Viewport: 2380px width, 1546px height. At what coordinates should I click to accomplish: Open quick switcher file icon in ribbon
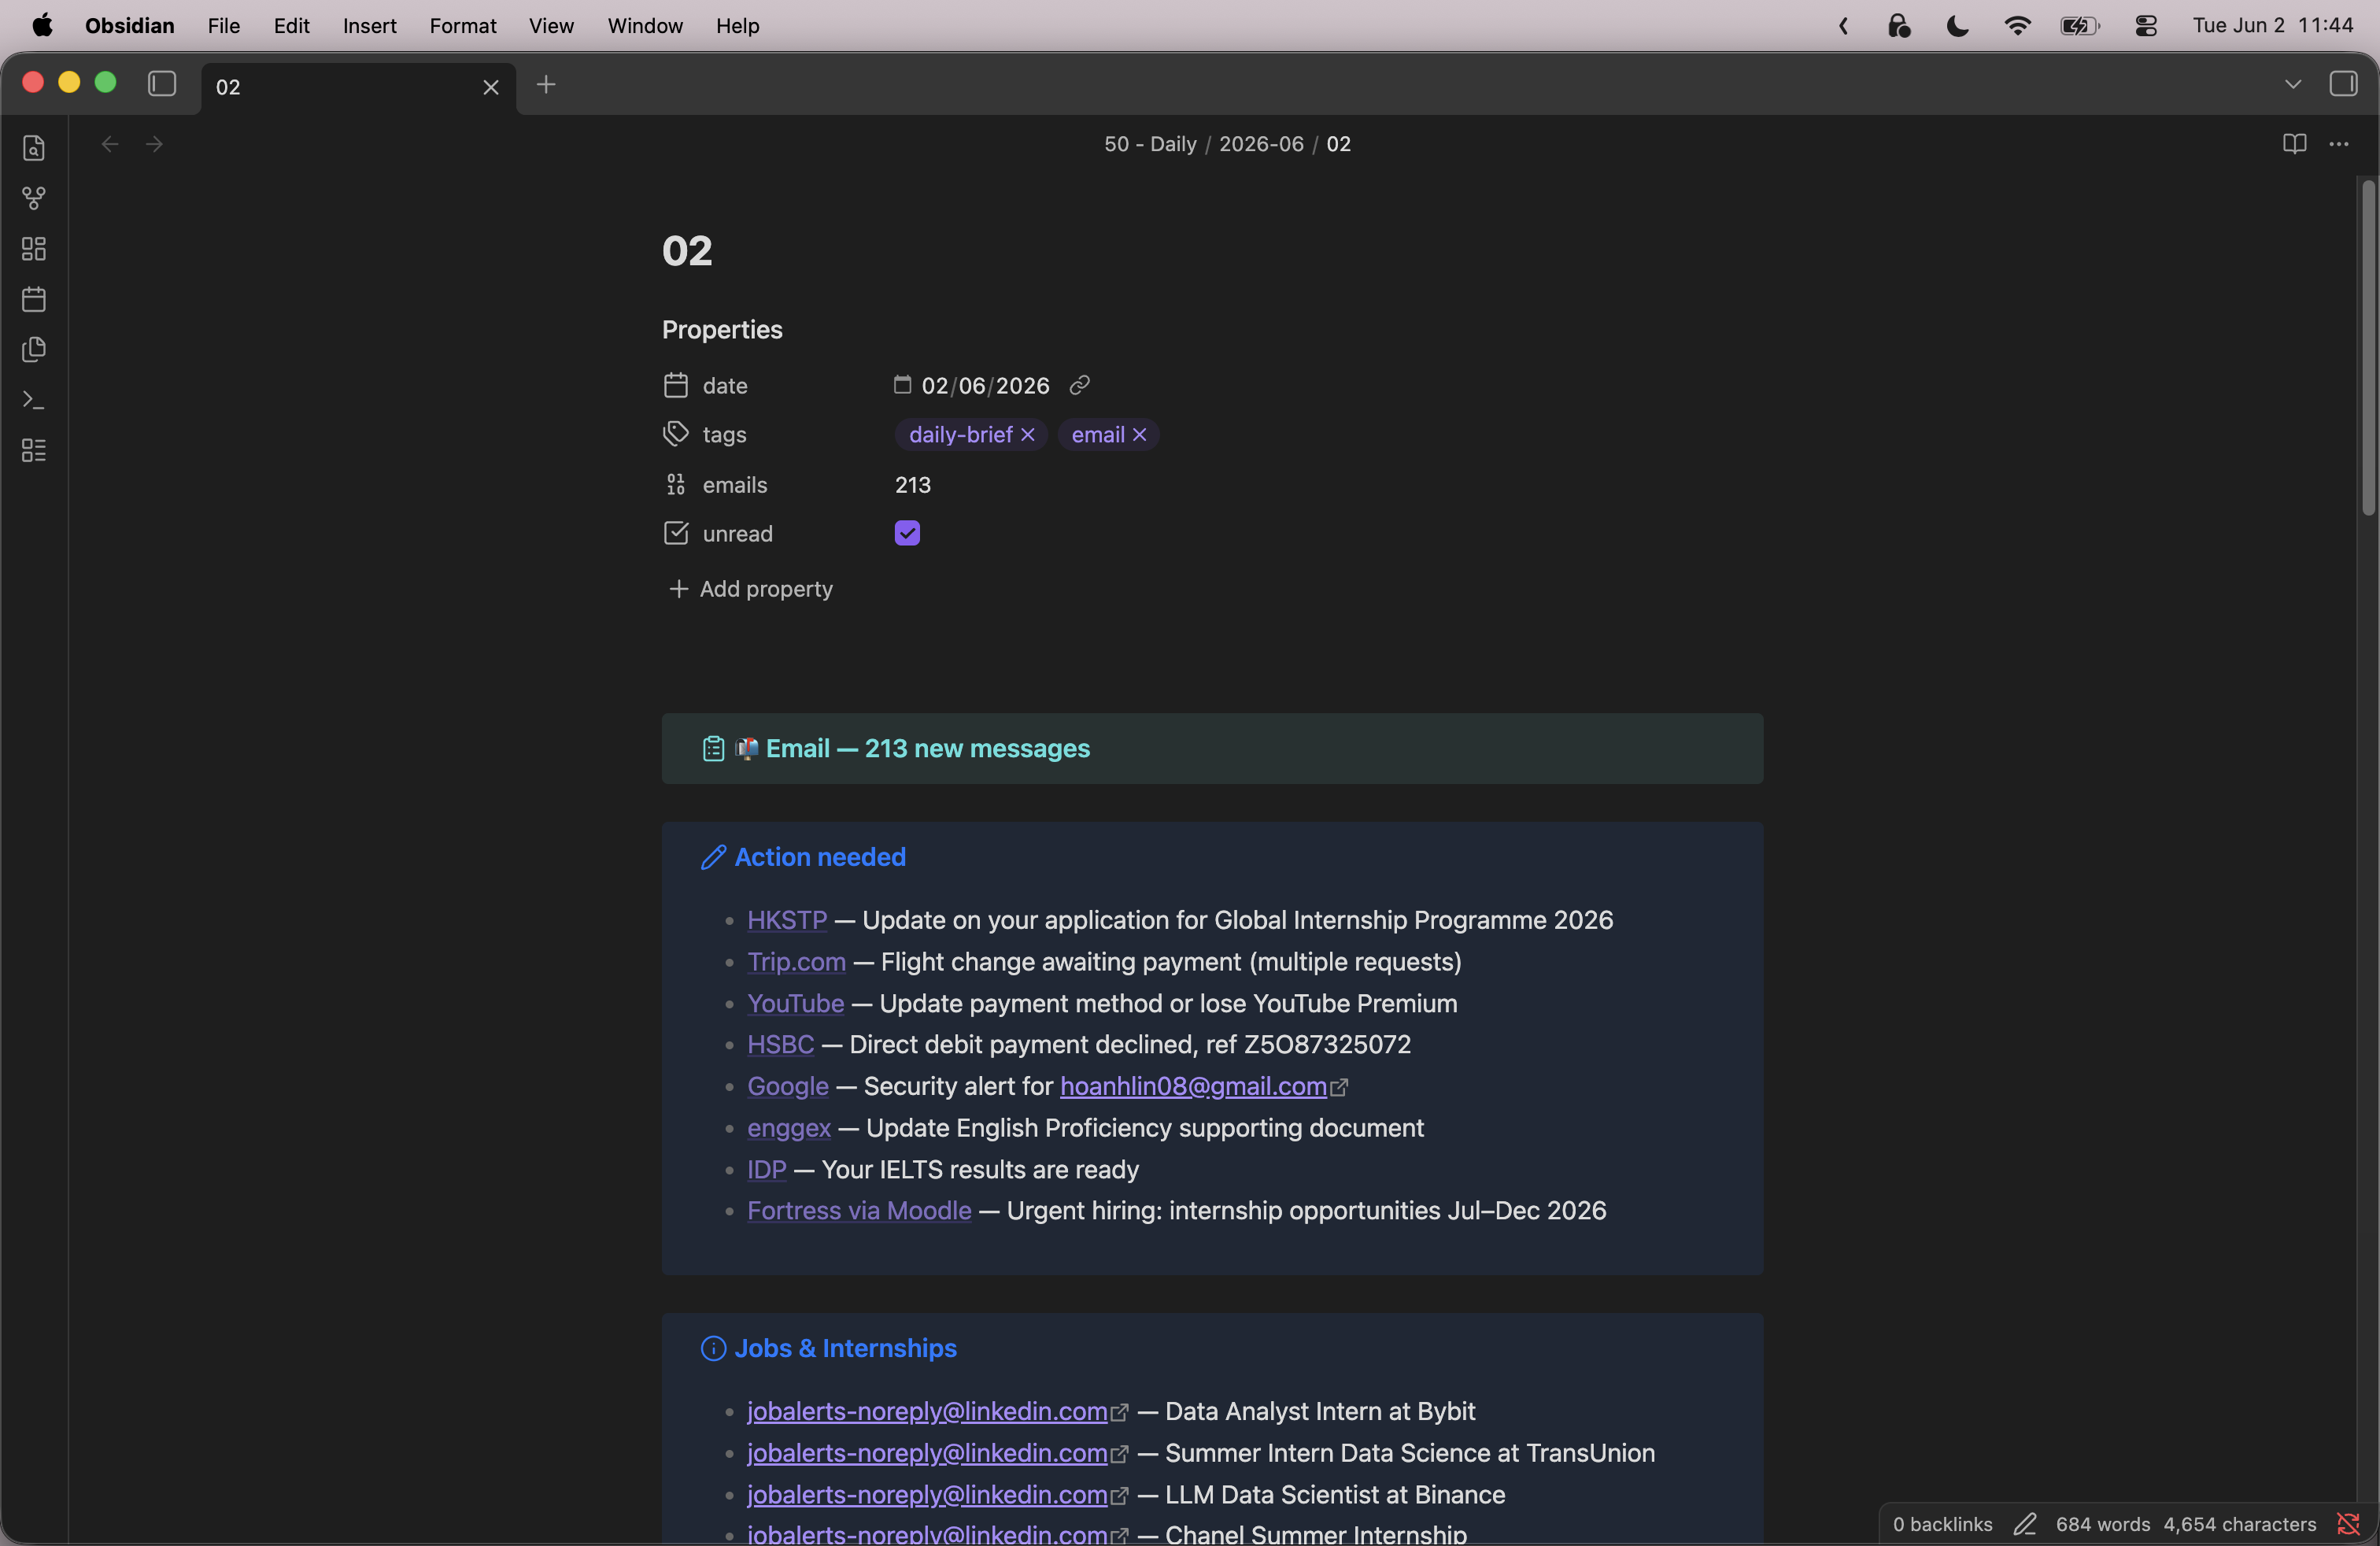[34, 148]
